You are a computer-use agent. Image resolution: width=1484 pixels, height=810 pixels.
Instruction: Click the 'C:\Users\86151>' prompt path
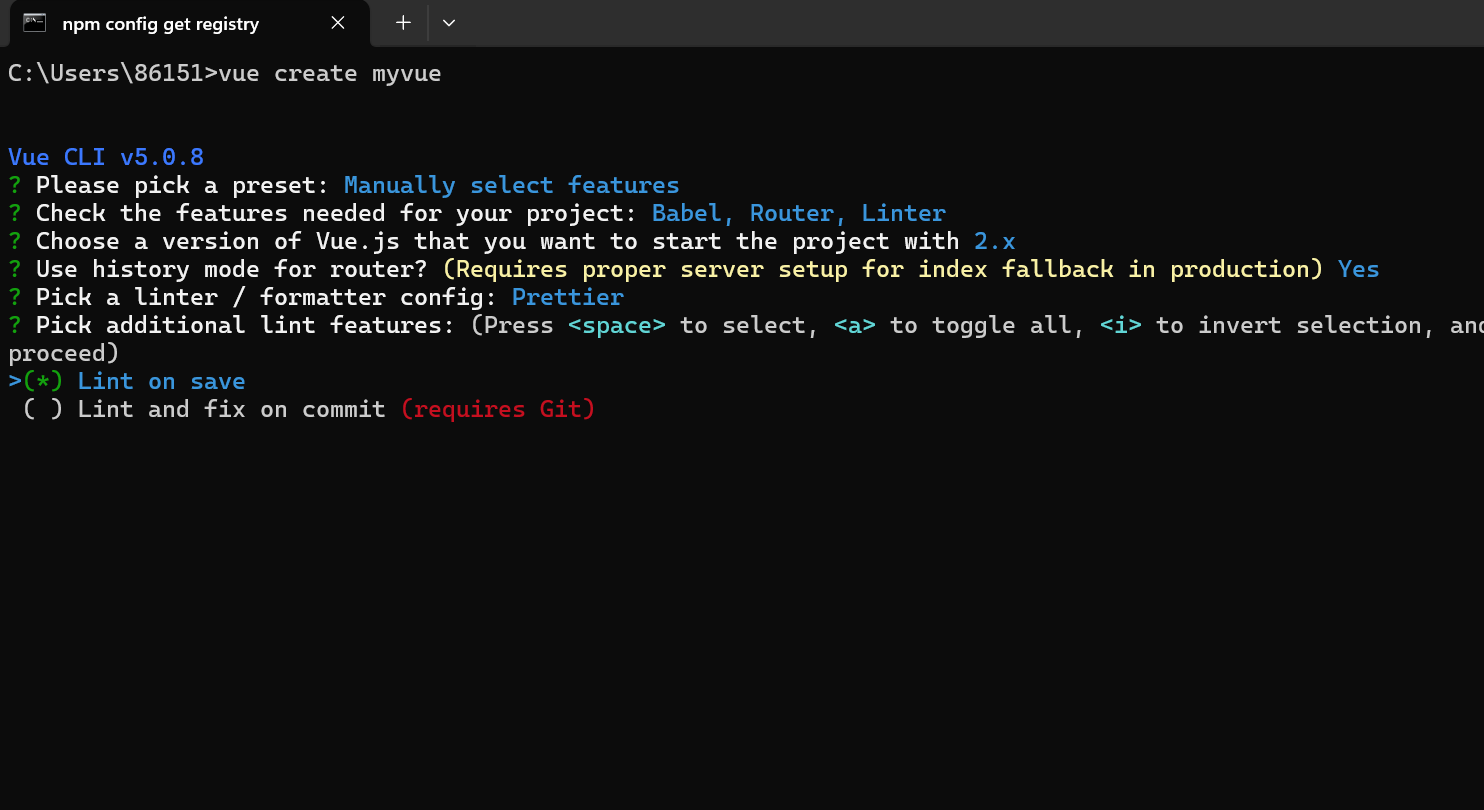[113, 73]
